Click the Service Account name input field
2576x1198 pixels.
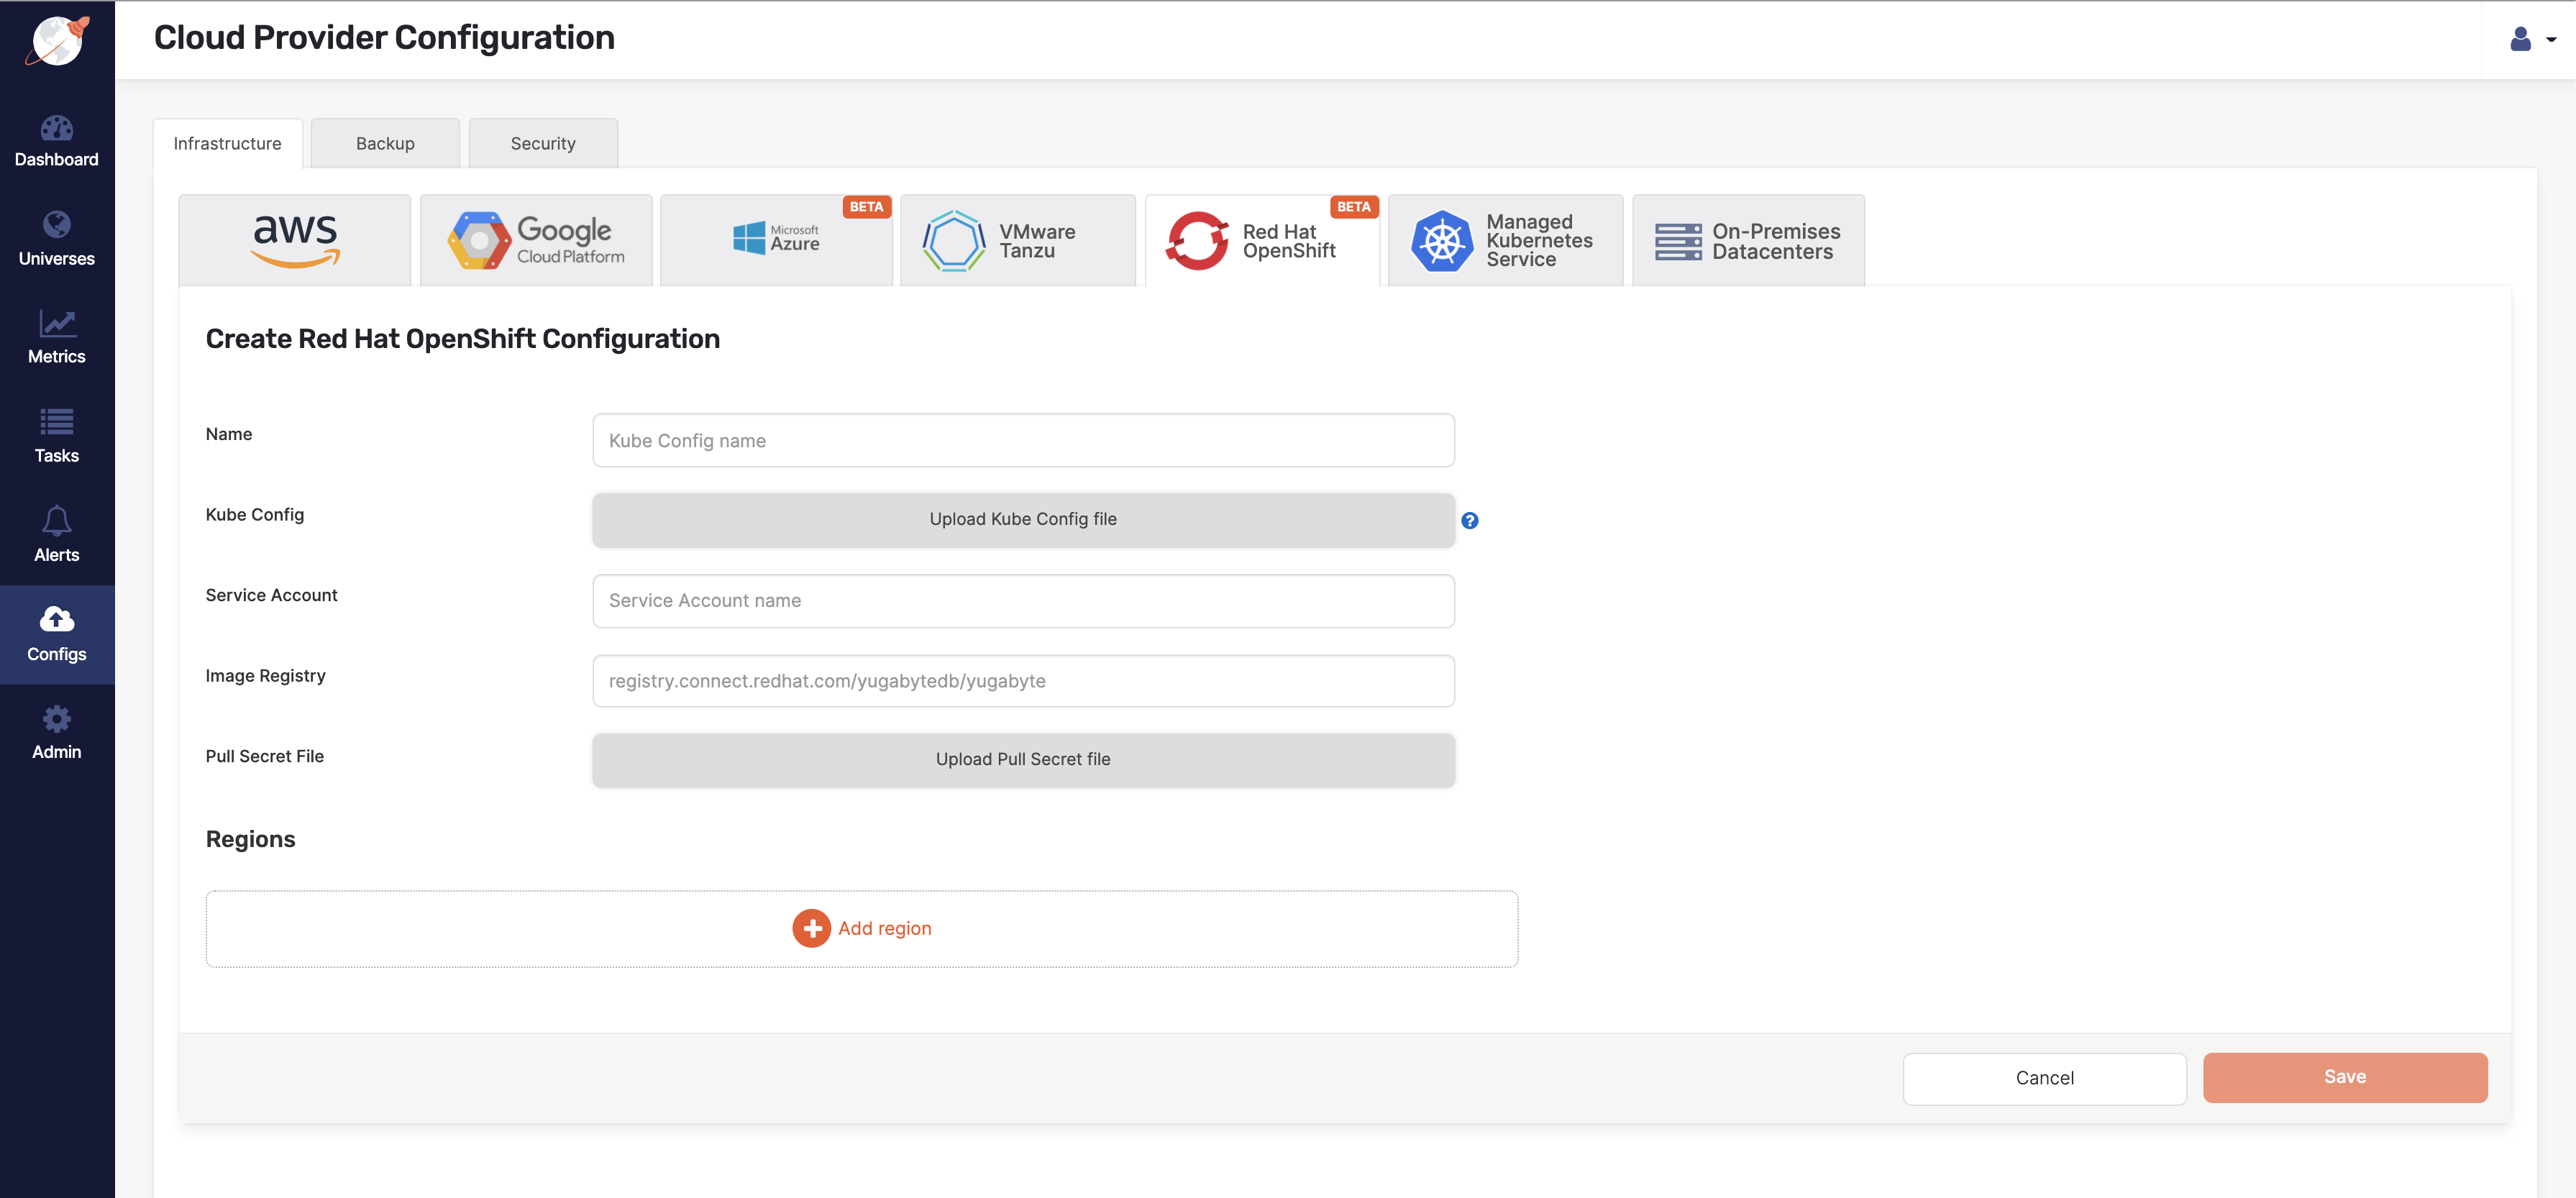[1022, 600]
